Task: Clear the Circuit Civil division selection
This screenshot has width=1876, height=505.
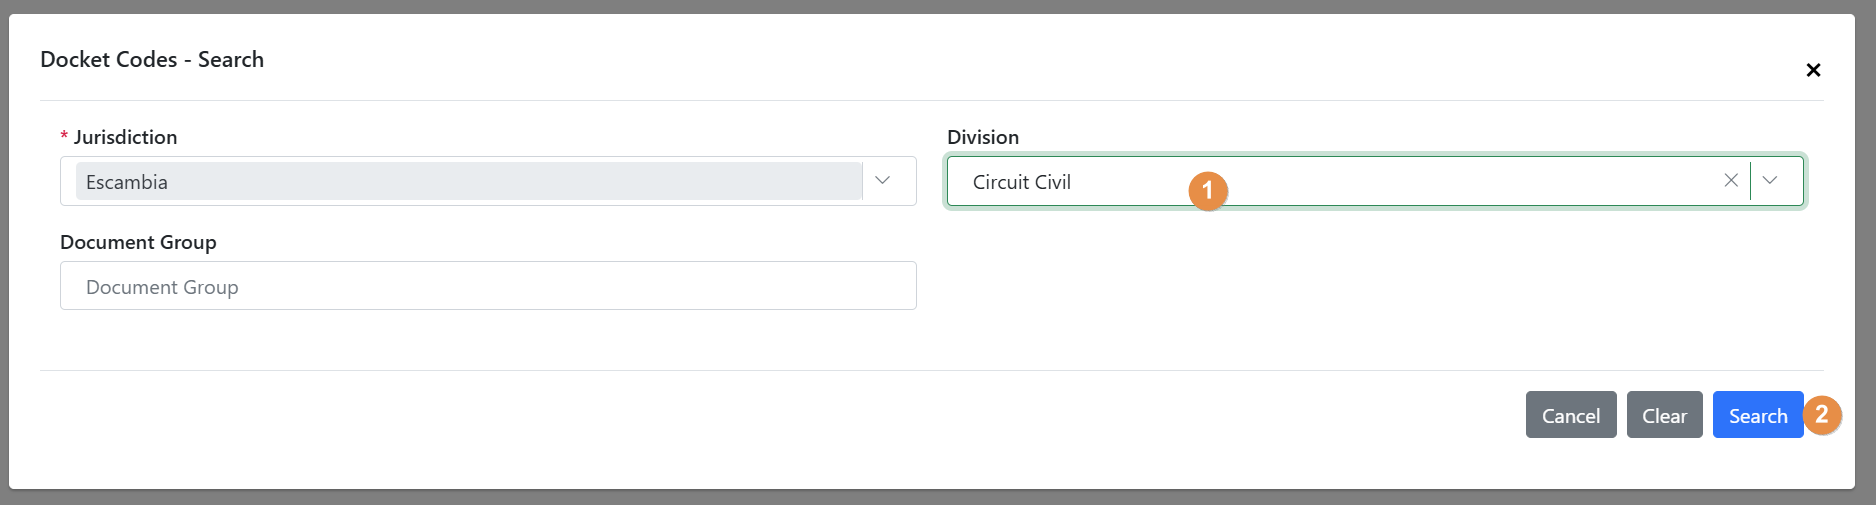Action: click(1731, 180)
